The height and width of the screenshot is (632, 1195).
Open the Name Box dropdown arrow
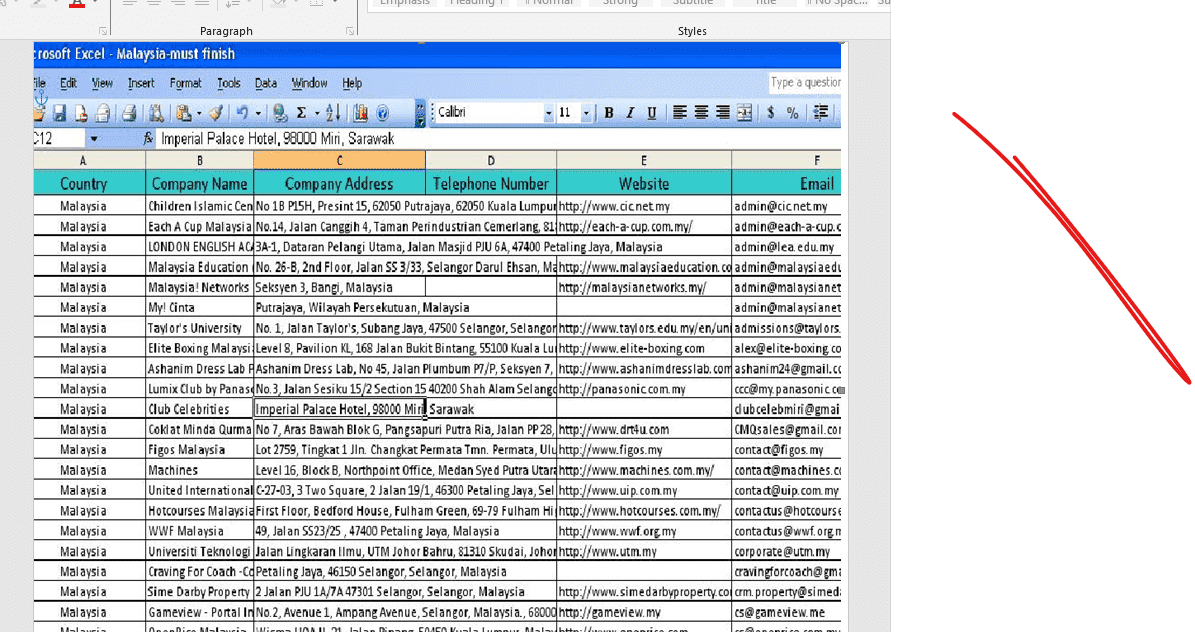(x=94, y=139)
